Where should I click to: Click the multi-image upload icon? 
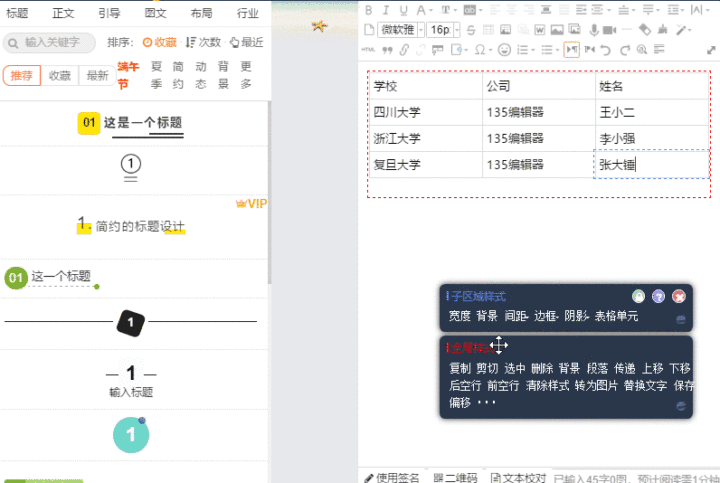[574, 30]
